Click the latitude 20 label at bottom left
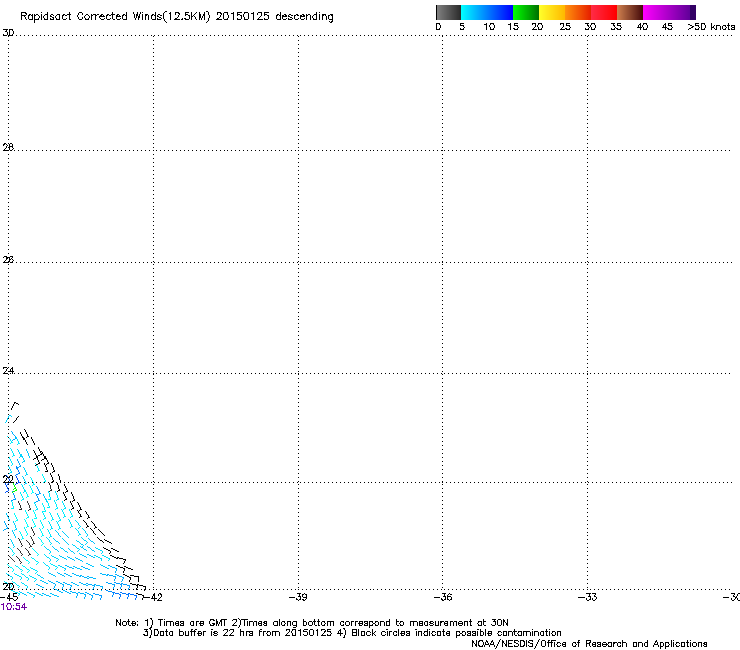The width and height of the screenshot is (740, 650). [x=8, y=587]
